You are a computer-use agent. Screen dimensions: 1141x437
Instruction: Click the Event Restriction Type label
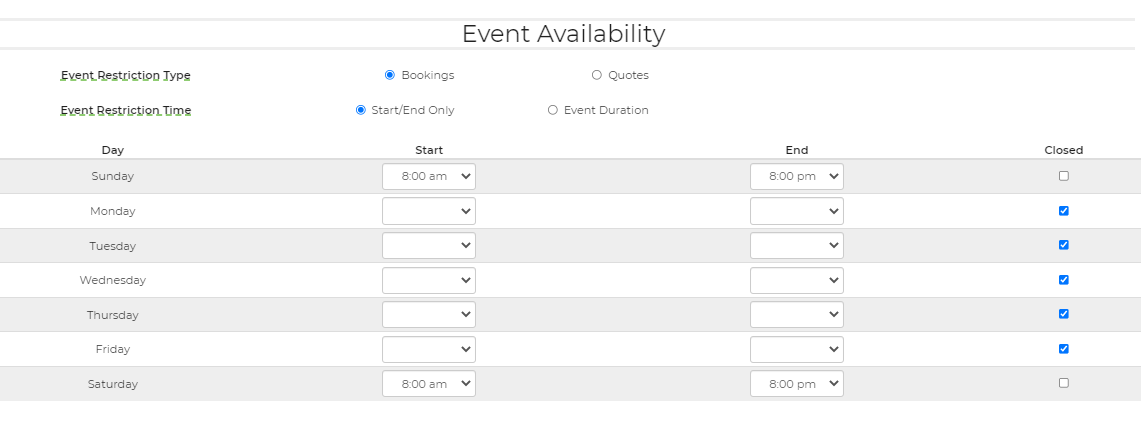click(x=125, y=75)
